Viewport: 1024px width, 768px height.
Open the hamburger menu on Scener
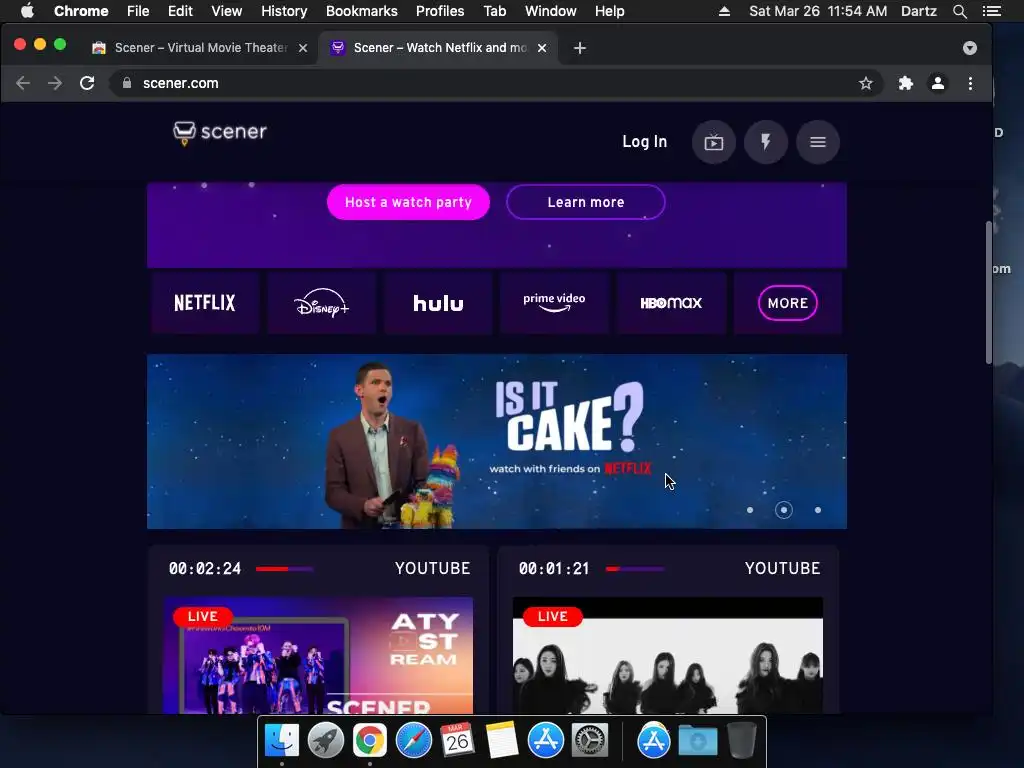pos(818,142)
